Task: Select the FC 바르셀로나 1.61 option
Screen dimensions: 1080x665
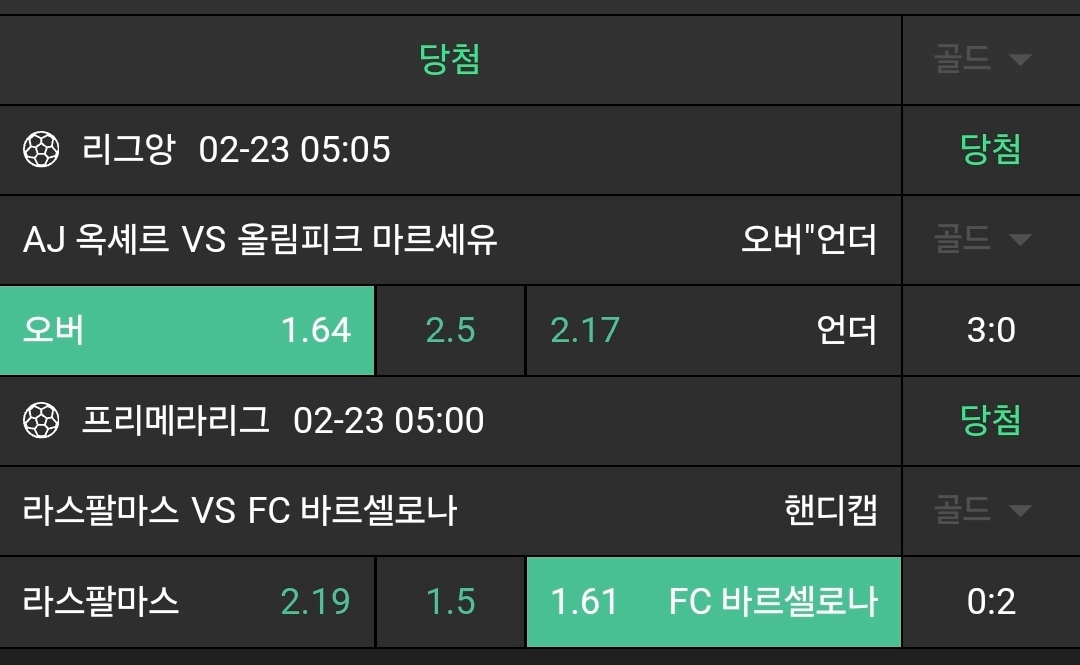Action: [713, 601]
